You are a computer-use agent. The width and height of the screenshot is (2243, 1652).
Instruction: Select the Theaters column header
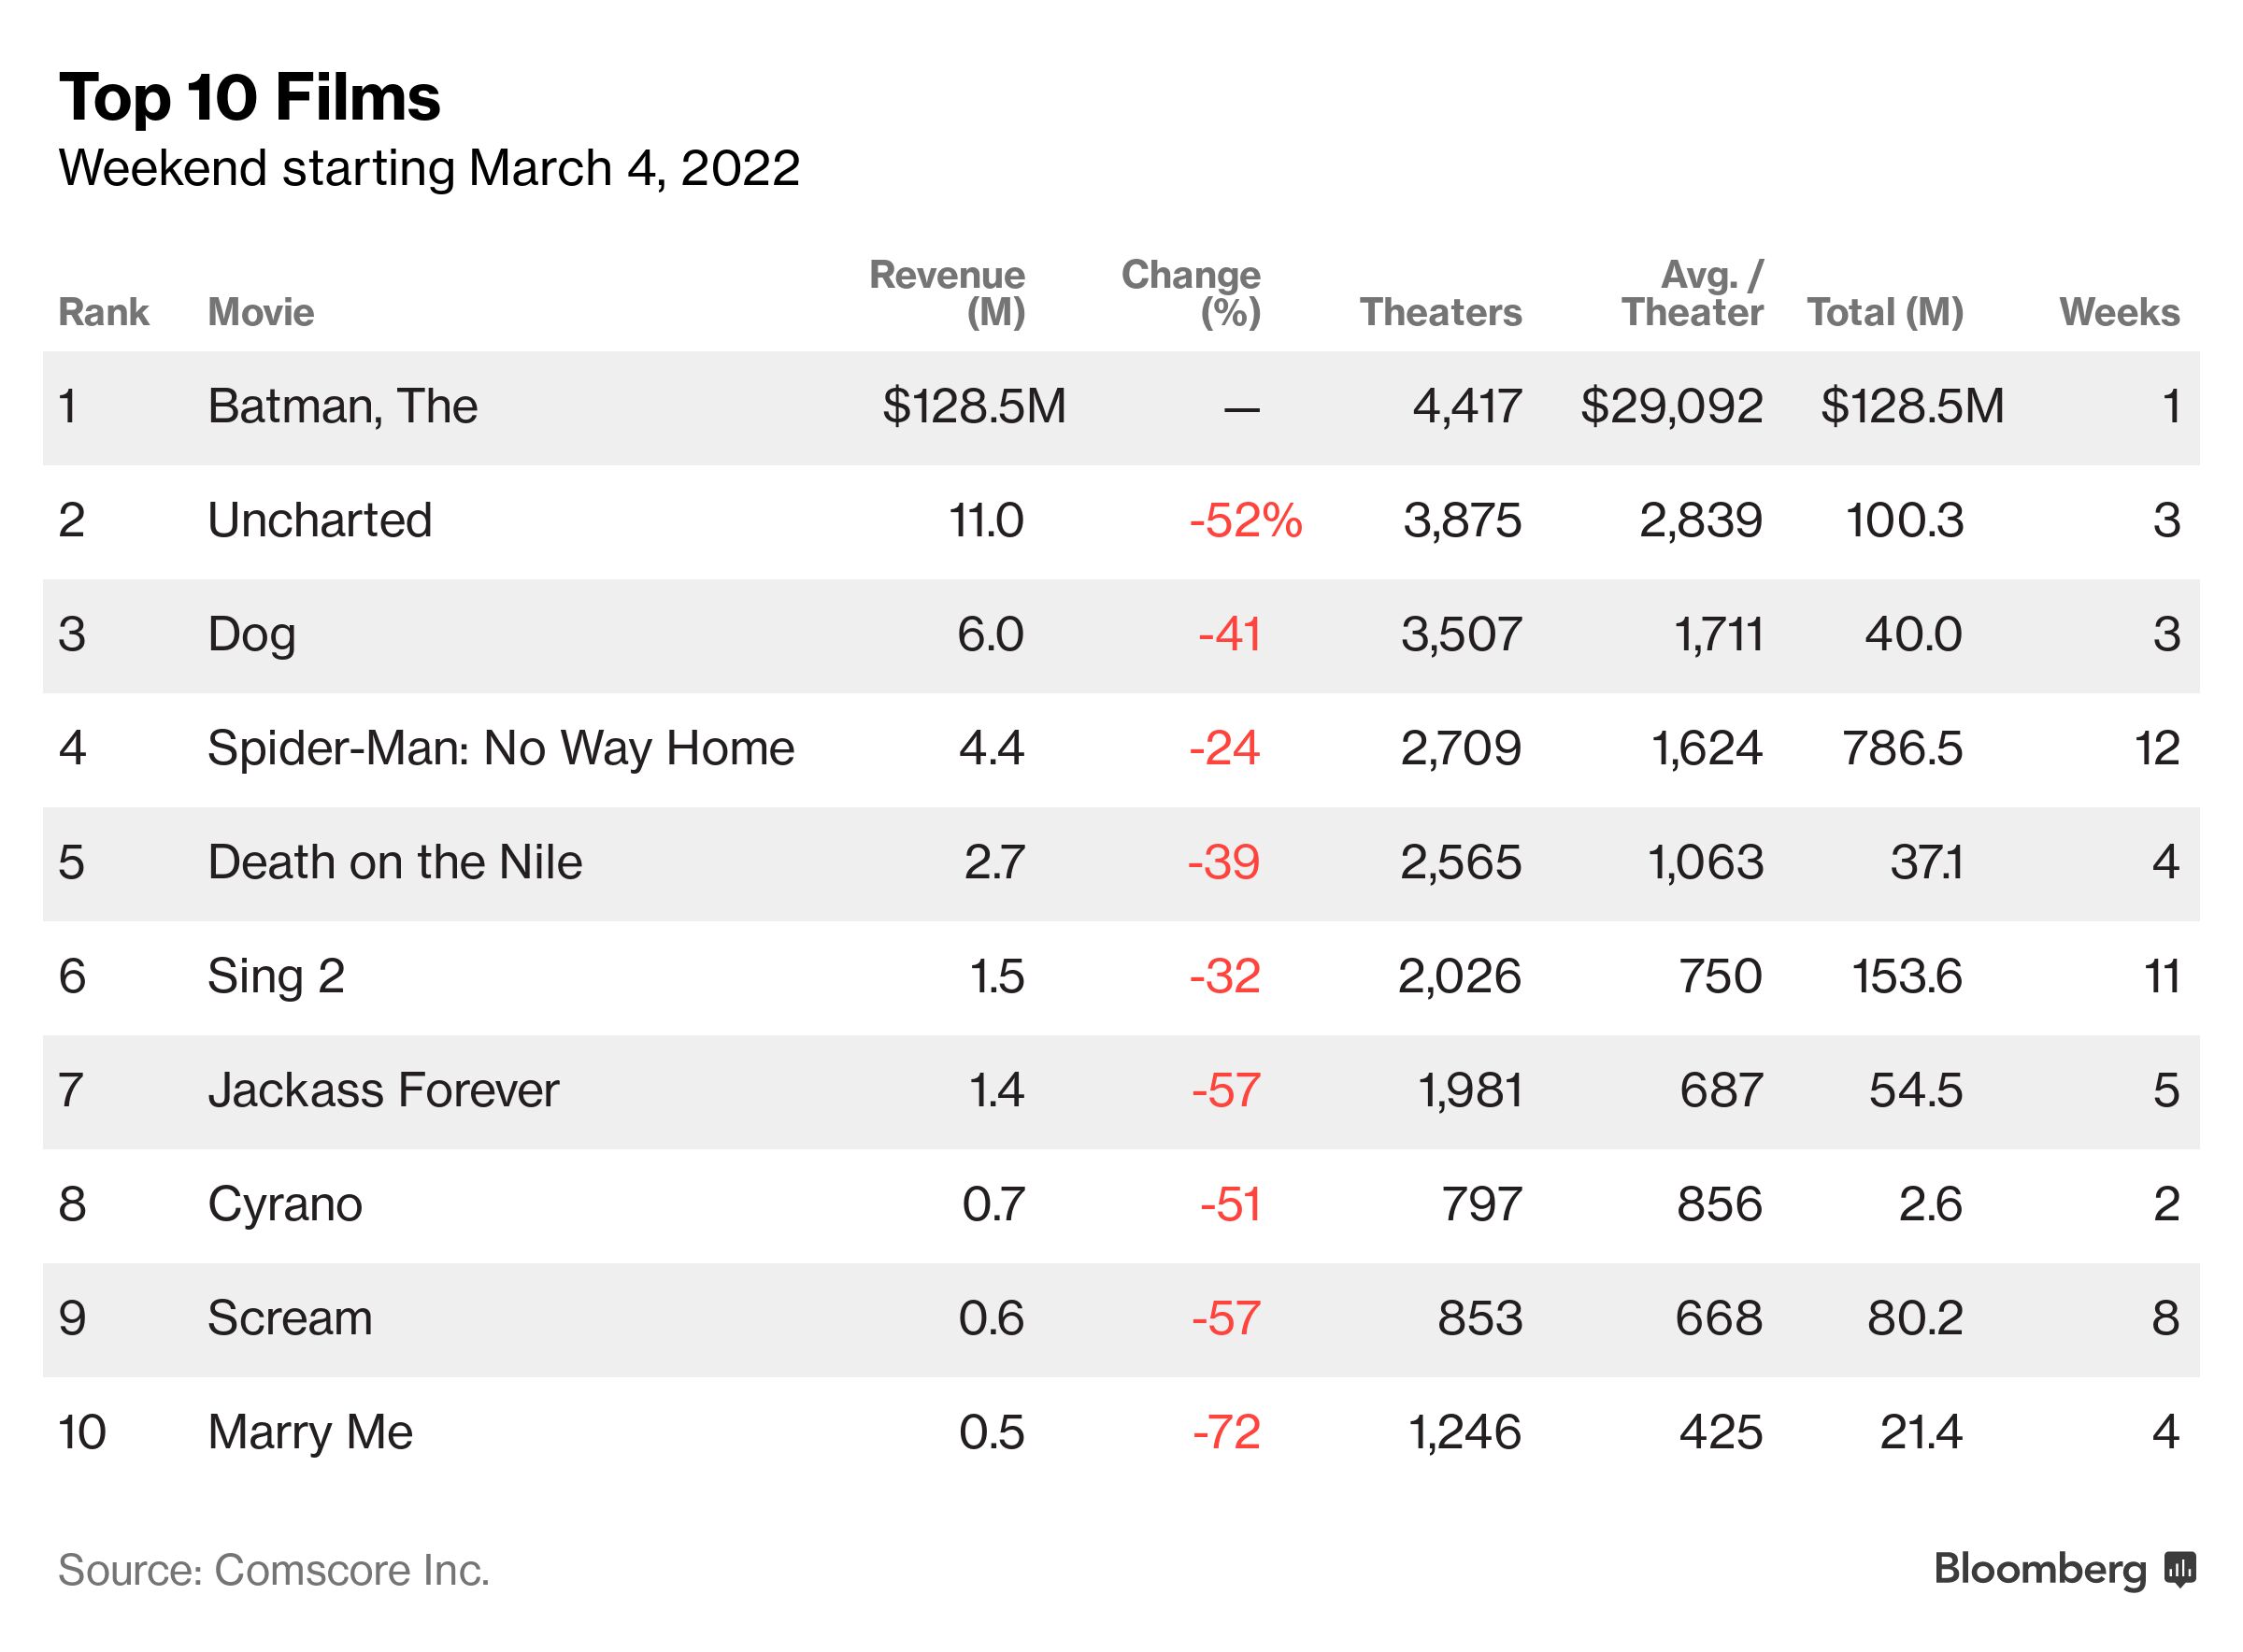click(x=1440, y=312)
